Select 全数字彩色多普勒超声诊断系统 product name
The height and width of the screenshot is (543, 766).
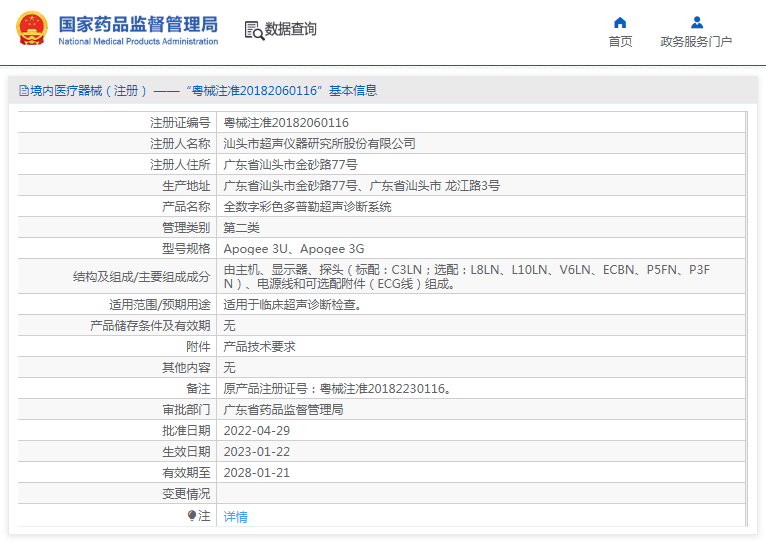pos(307,207)
